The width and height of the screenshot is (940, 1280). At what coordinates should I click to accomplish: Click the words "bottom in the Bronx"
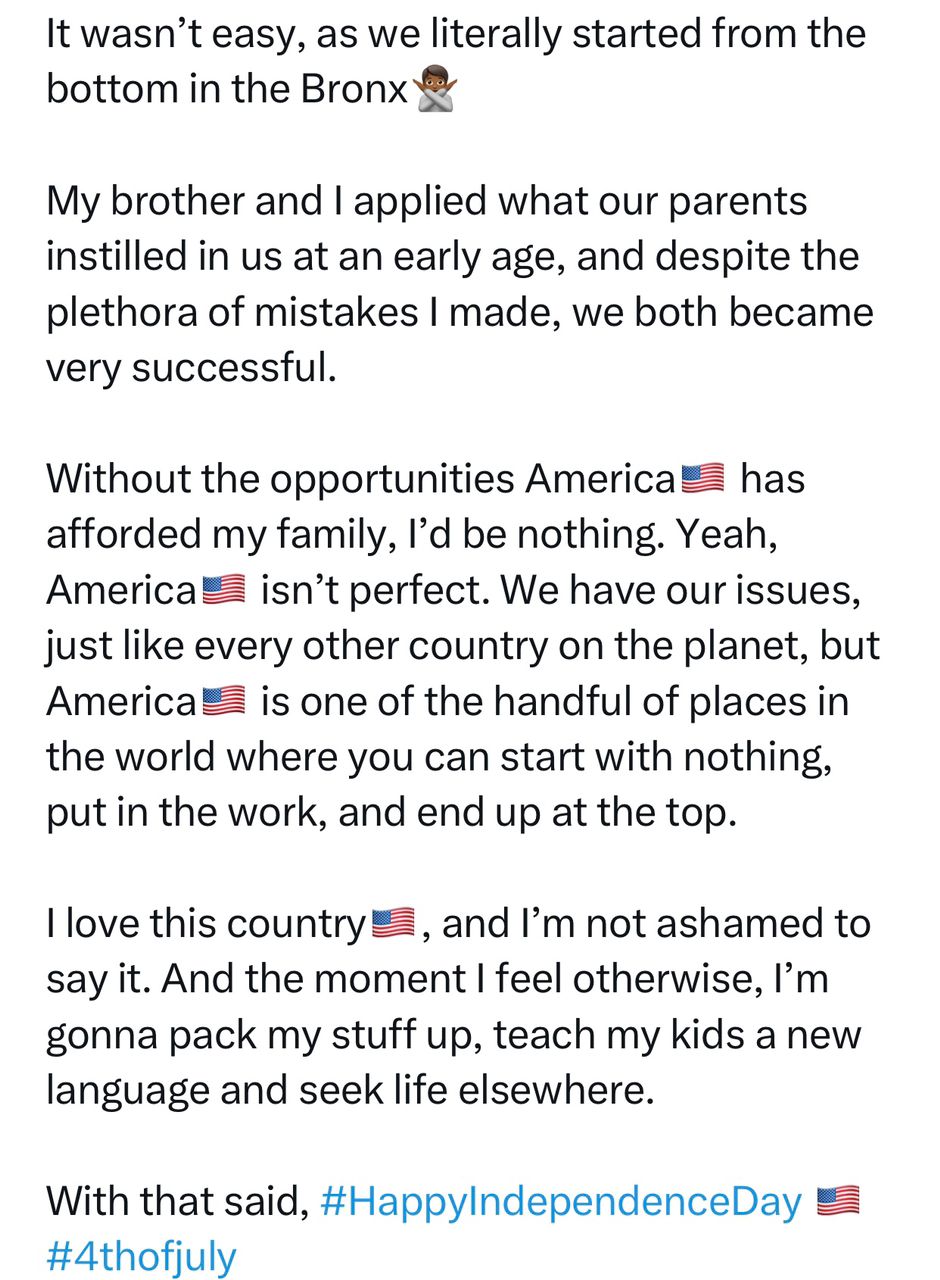227,90
